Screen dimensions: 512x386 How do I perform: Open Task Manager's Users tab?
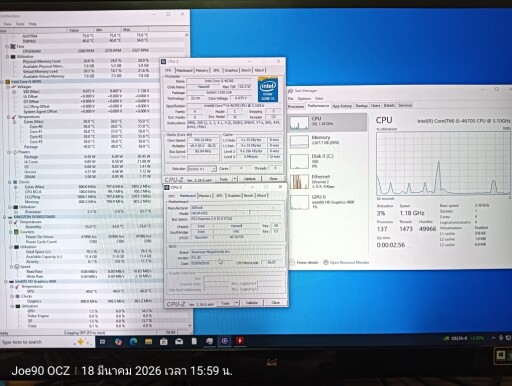(376, 105)
